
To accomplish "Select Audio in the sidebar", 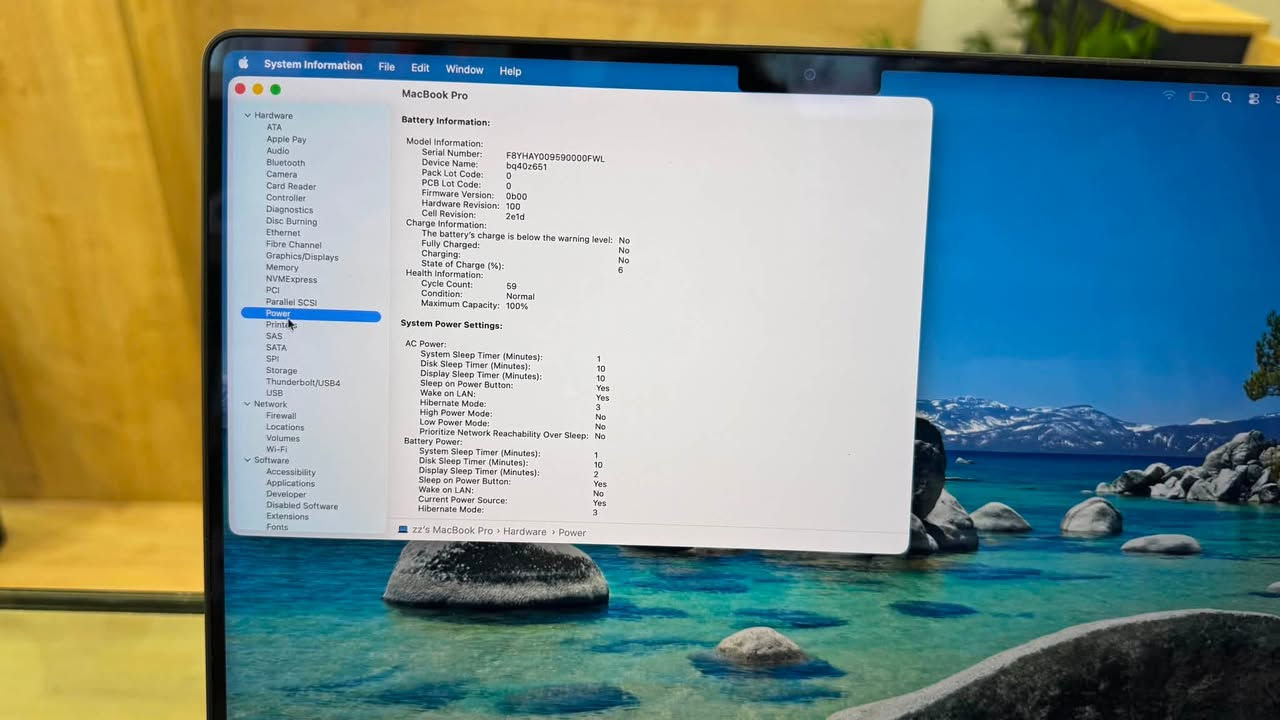I will (278, 151).
